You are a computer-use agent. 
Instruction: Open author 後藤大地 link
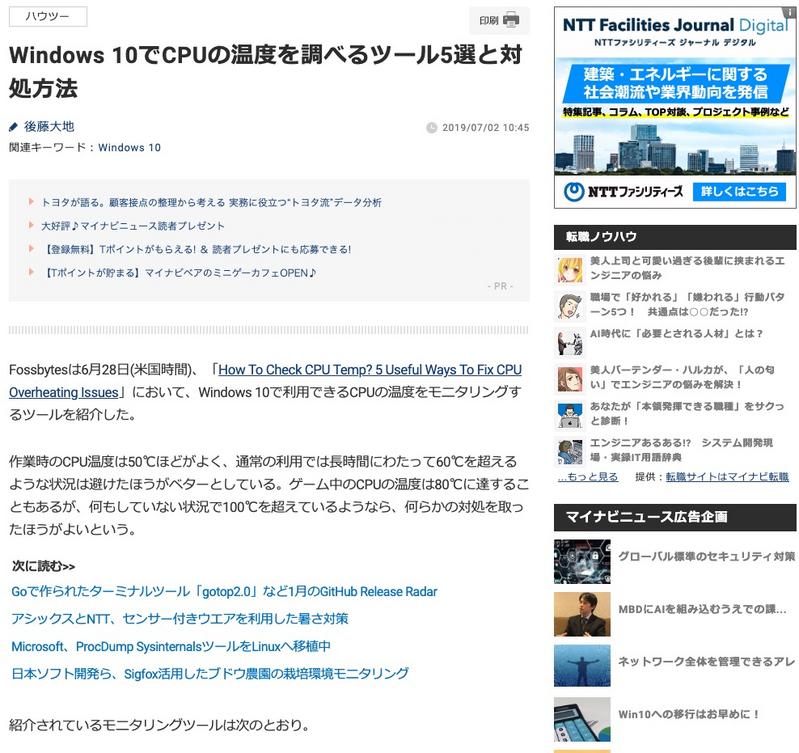[49, 126]
